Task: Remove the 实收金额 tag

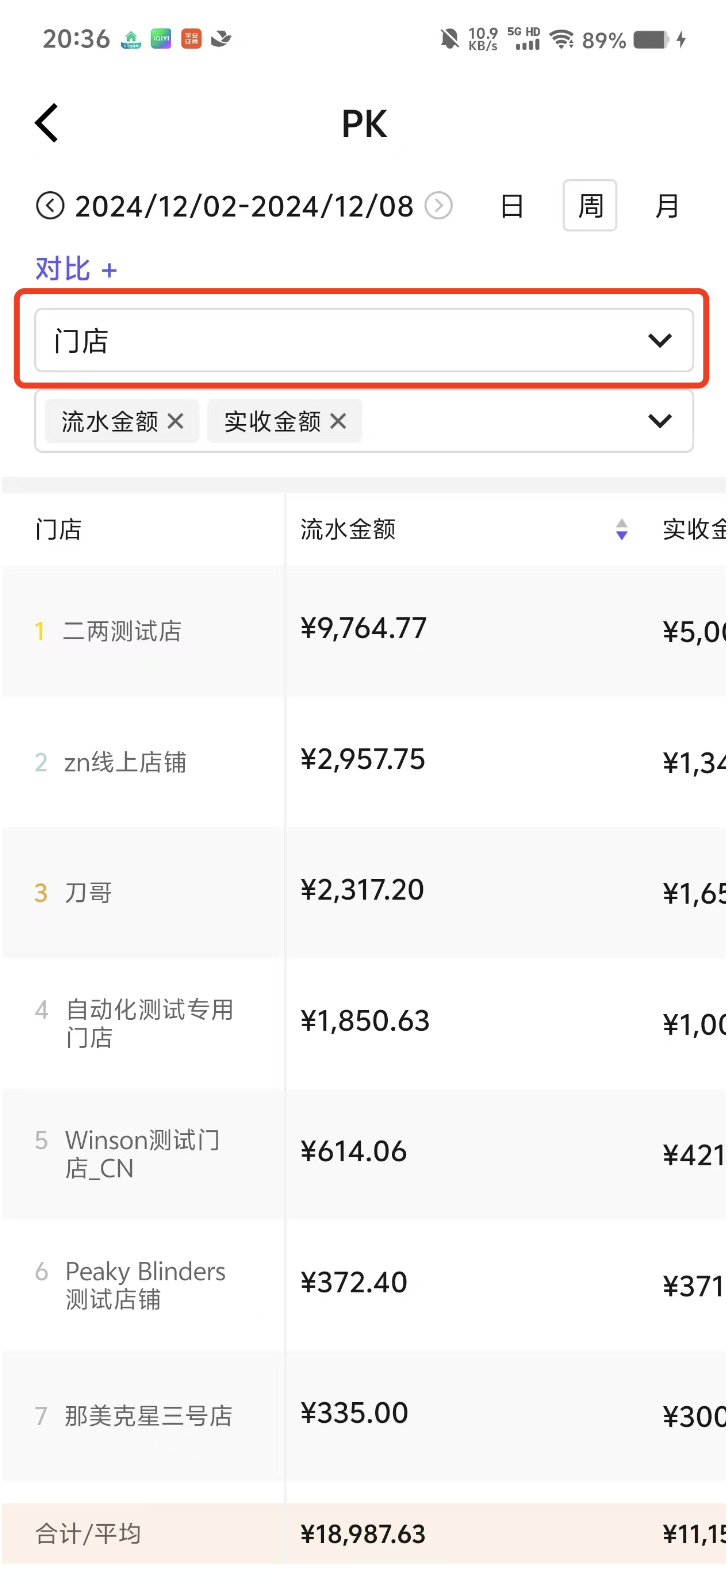Action: pyautogui.click(x=338, y=422)
